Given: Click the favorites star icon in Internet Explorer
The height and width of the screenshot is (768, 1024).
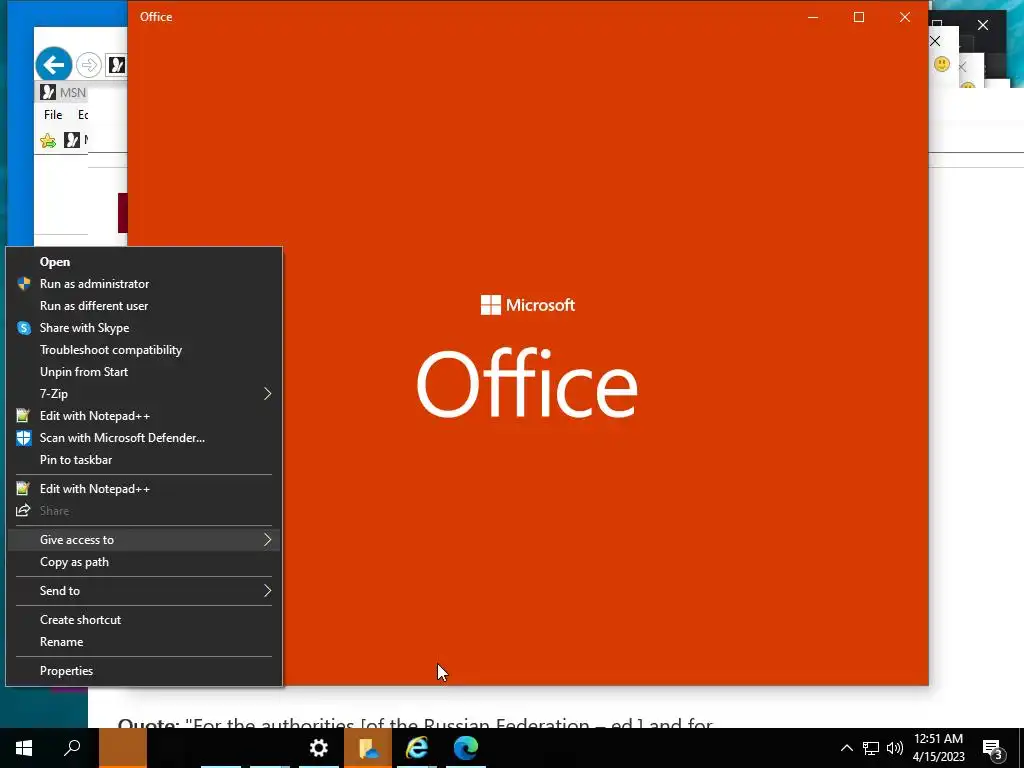Looking at the screenshot, I should [x=48, y=140].
